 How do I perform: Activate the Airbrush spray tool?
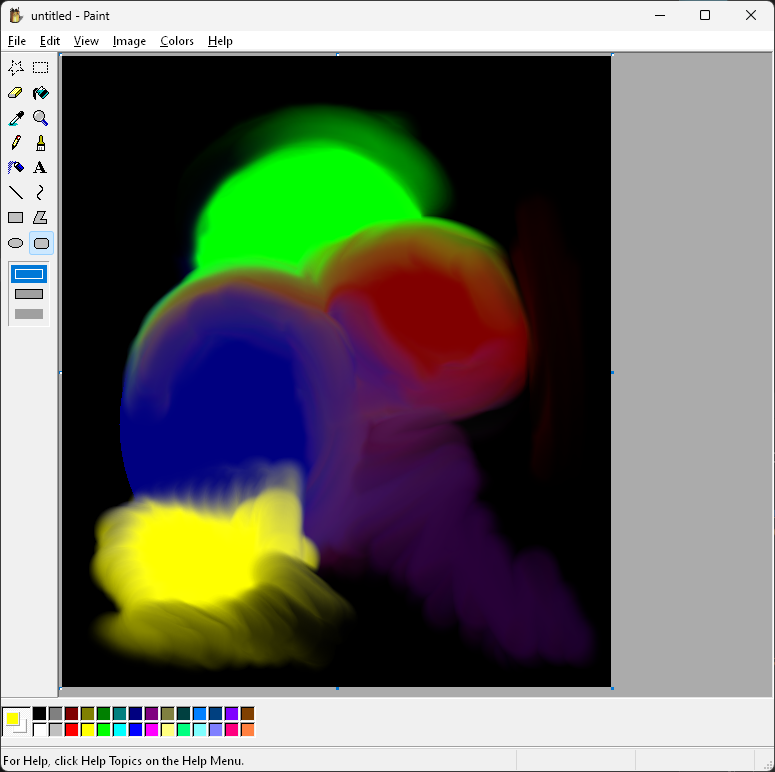click(x=16, y=168)
